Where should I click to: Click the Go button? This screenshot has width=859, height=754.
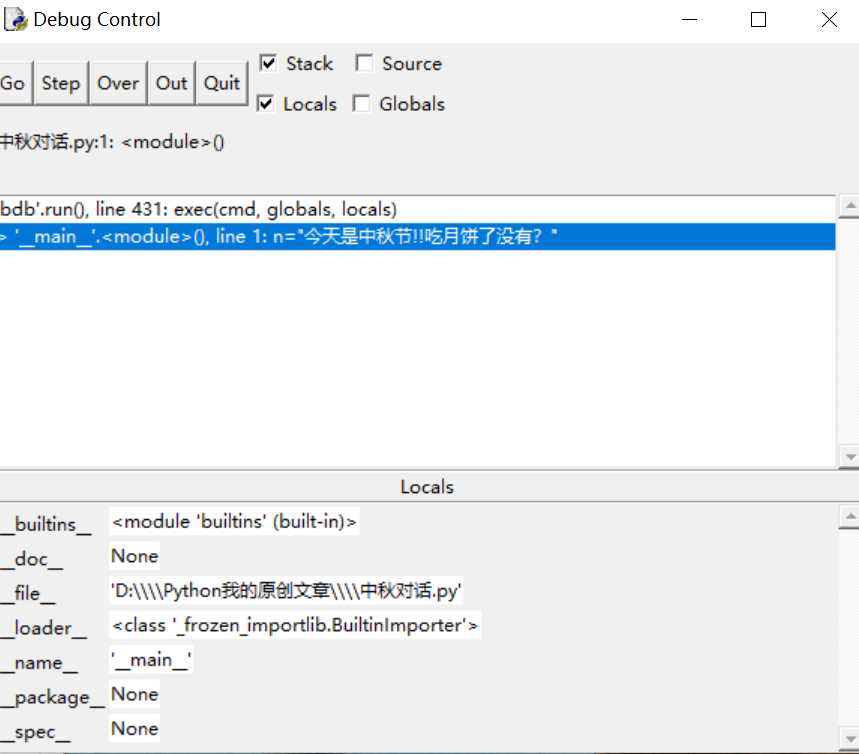coord(14,83)
